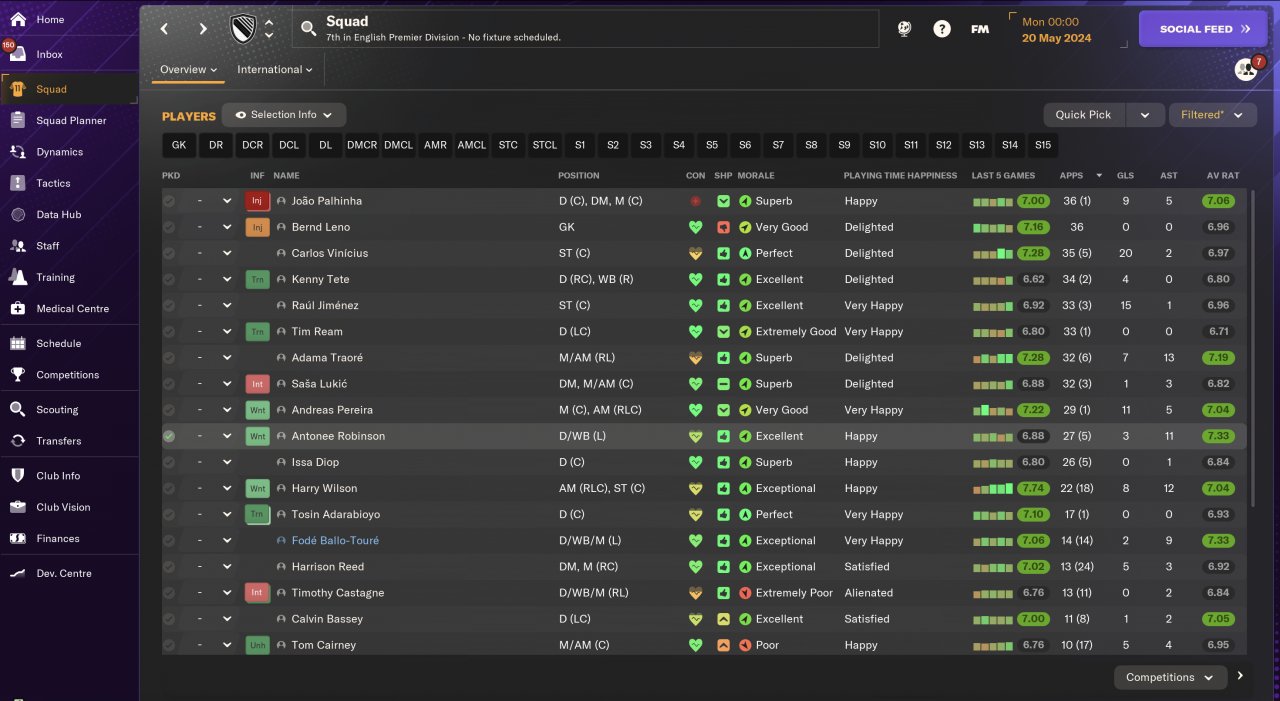Toggle pick checkbox for João Palhinha

169,201
